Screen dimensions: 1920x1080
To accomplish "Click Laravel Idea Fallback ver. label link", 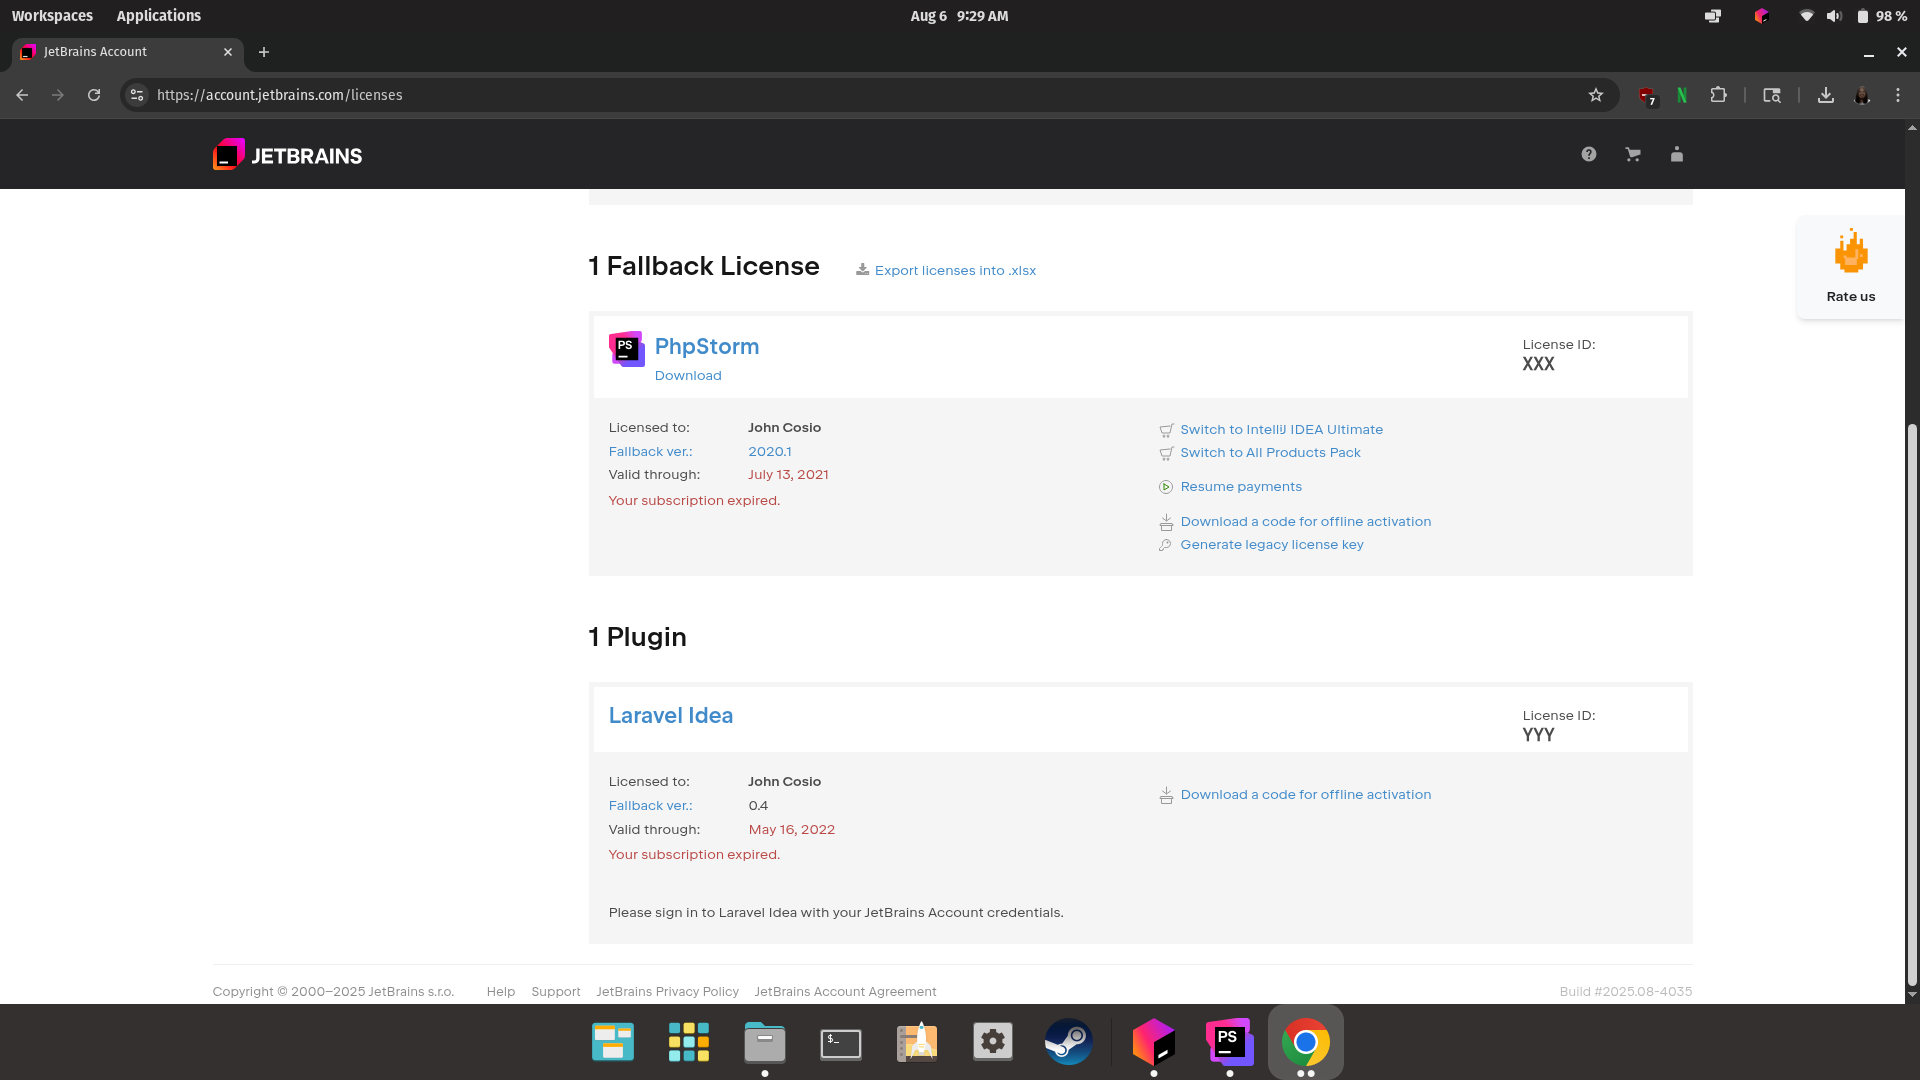I will (650, 806).
